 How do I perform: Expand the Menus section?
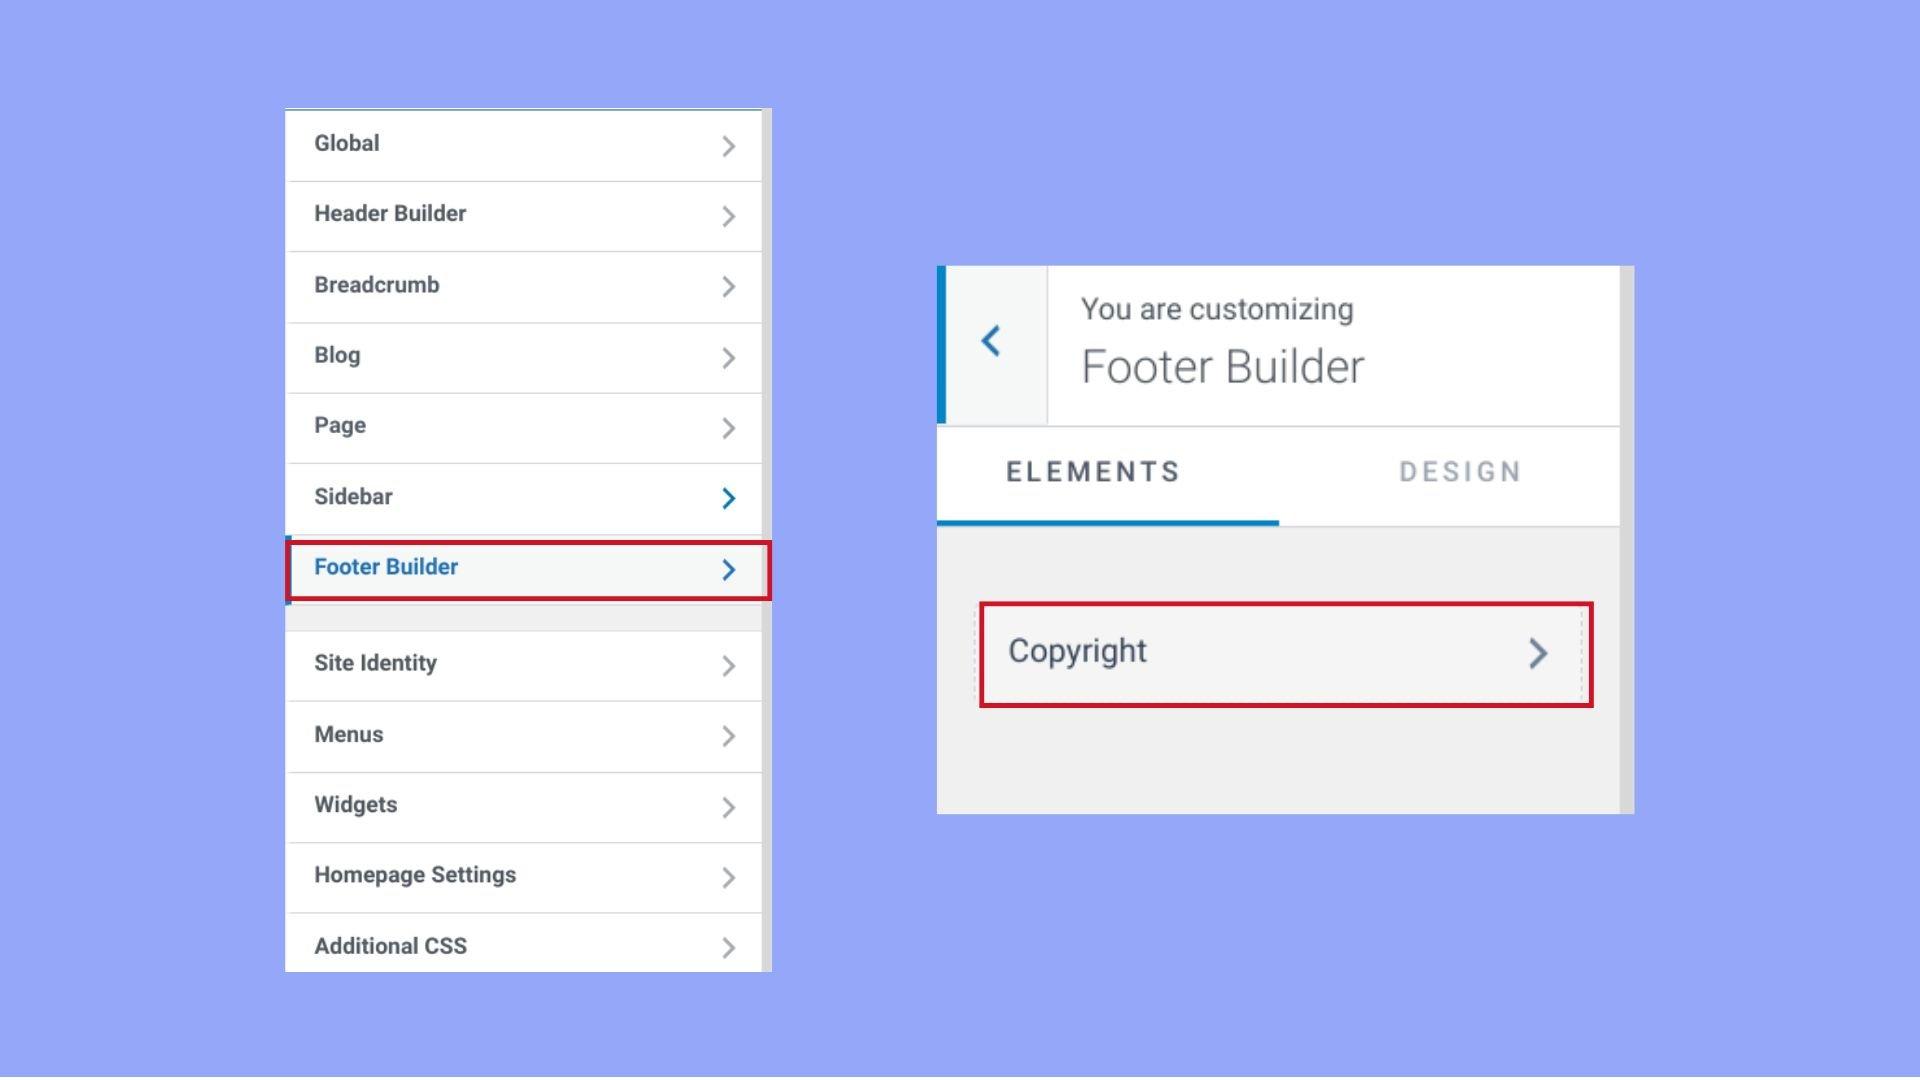pyautogui.click(x=524, y=737)
